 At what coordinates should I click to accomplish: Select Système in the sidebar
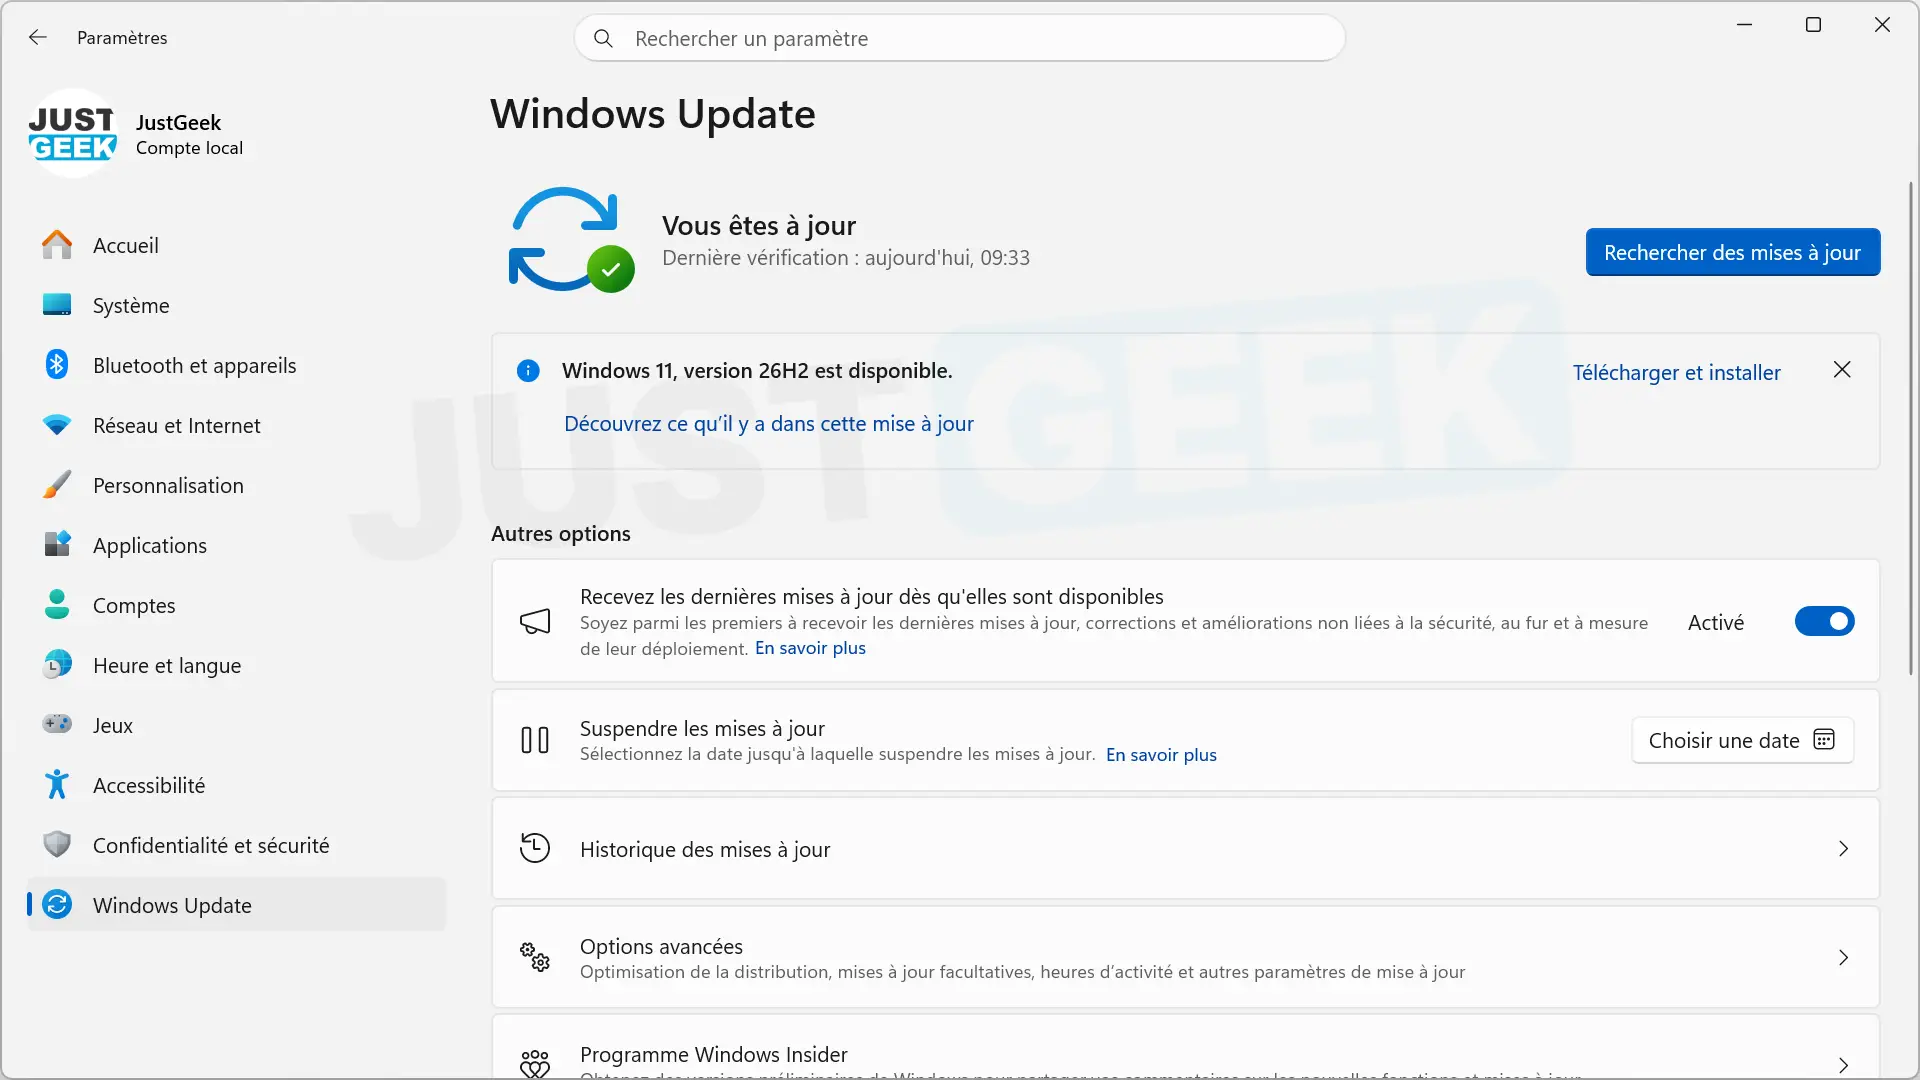(x=236, y=305)
